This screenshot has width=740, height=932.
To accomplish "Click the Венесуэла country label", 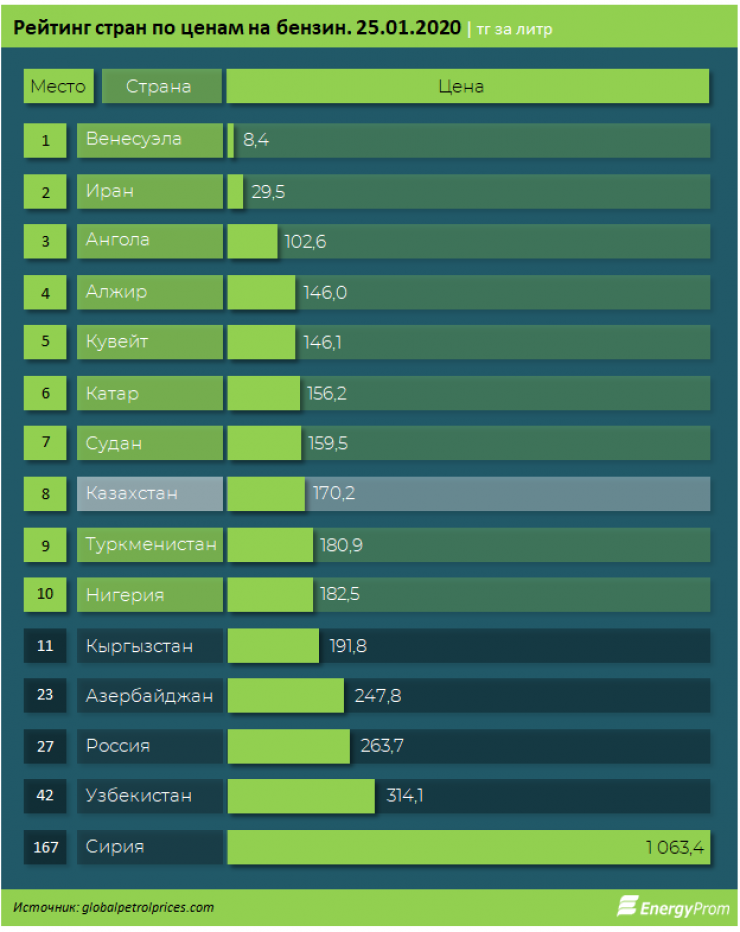I will pyautogui.click(x=150, y=140).
